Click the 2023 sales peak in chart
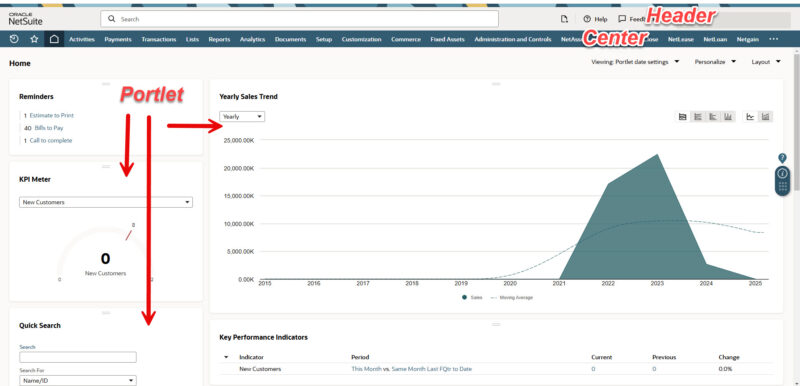The height and width of the screenshot is (386, 800). 657,155
